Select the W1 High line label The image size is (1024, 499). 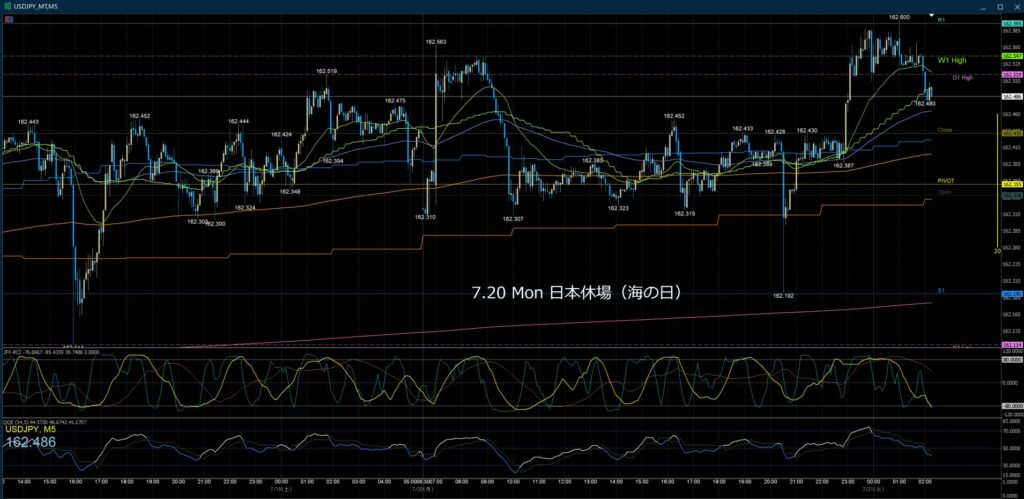tap(952, 60)
